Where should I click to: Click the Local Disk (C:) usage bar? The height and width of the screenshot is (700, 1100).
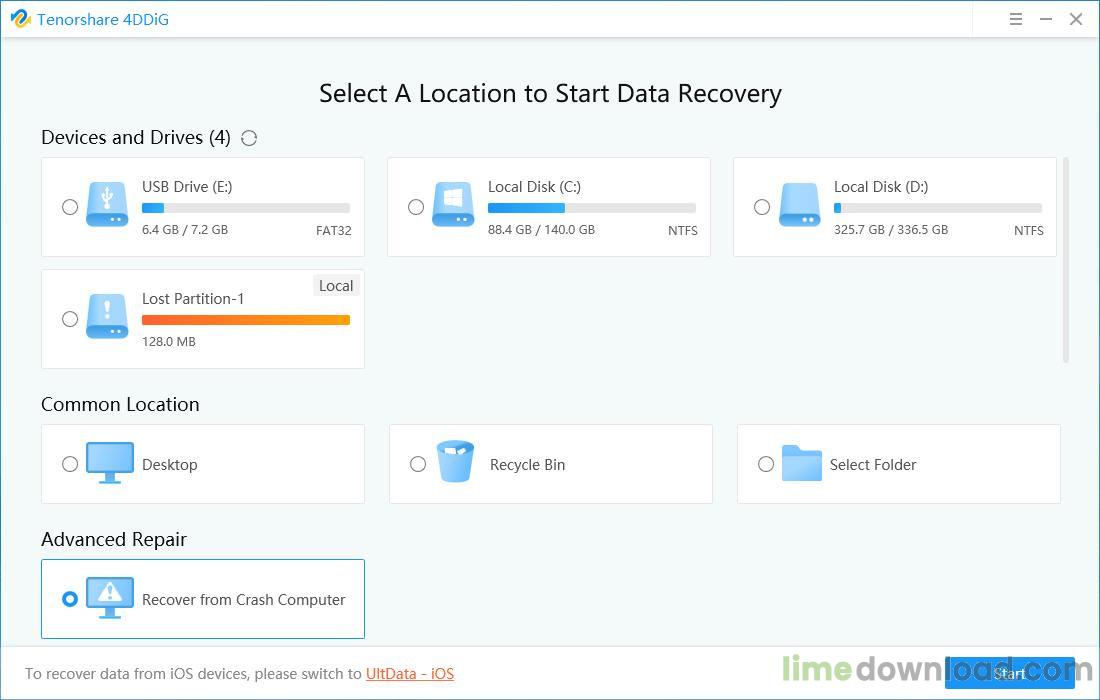[x=591, y=208]
